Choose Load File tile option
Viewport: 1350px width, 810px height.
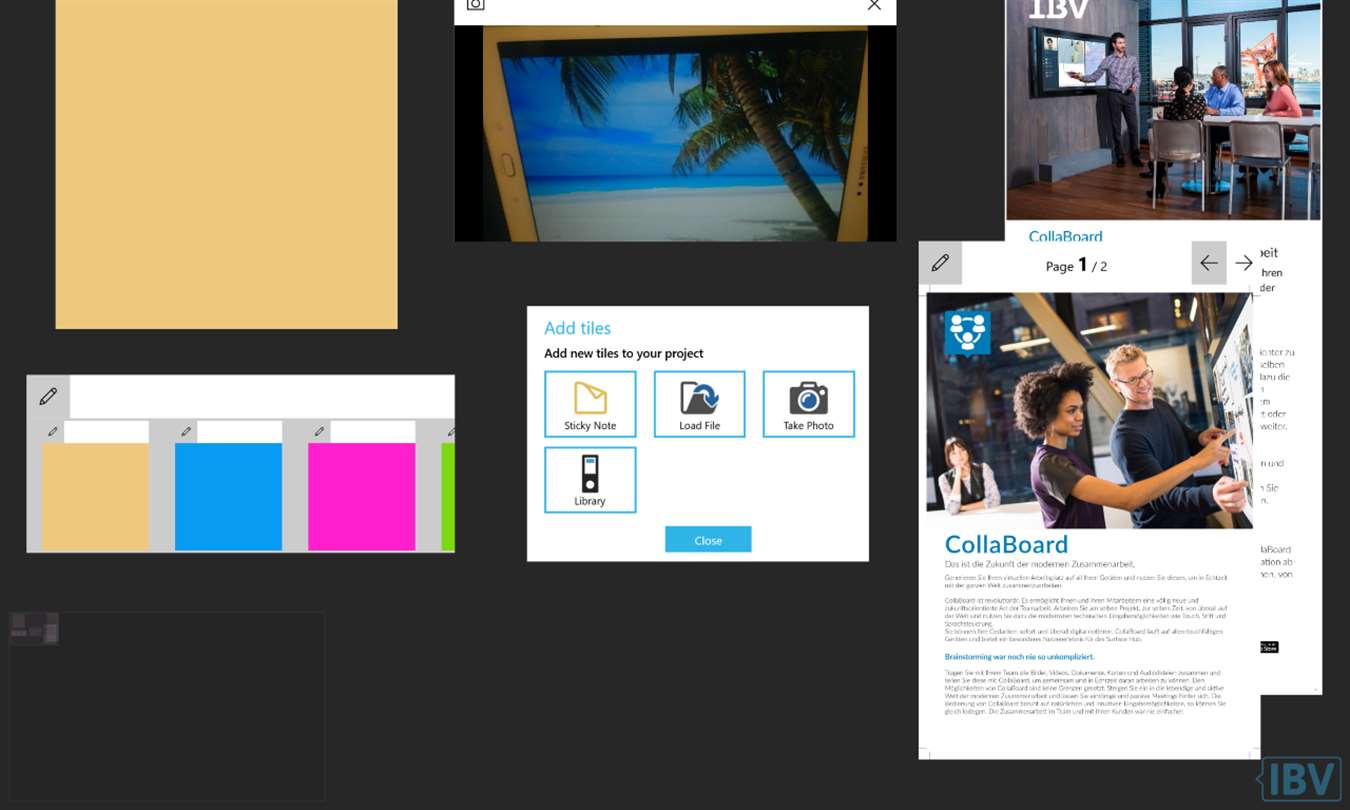(699, 404)
